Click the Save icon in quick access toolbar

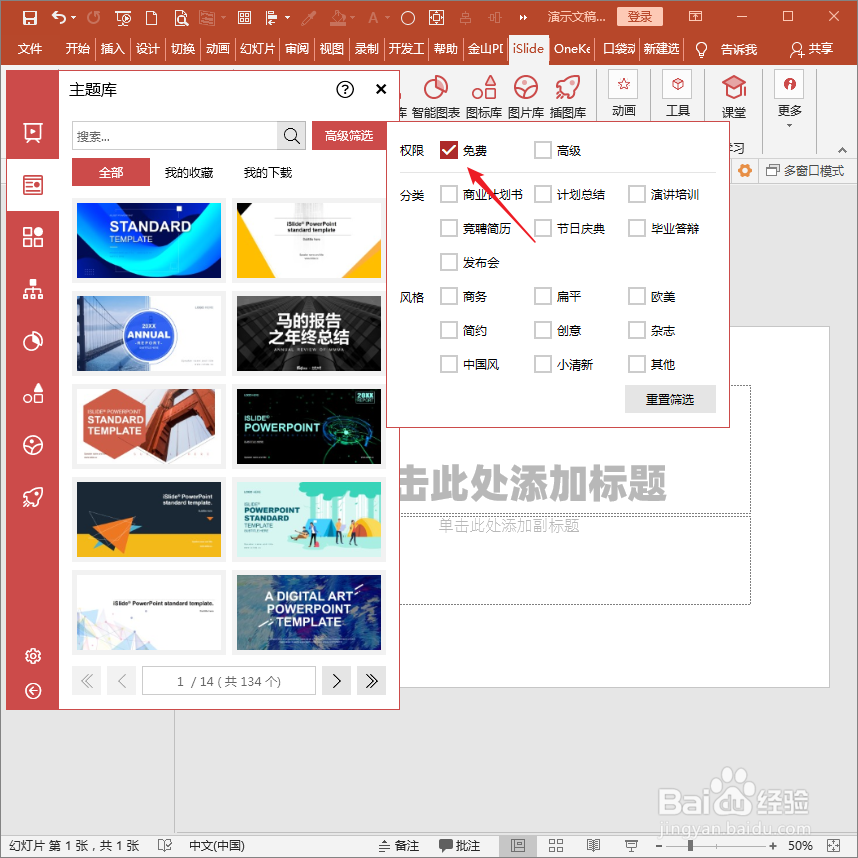click(x=30, y=18)
